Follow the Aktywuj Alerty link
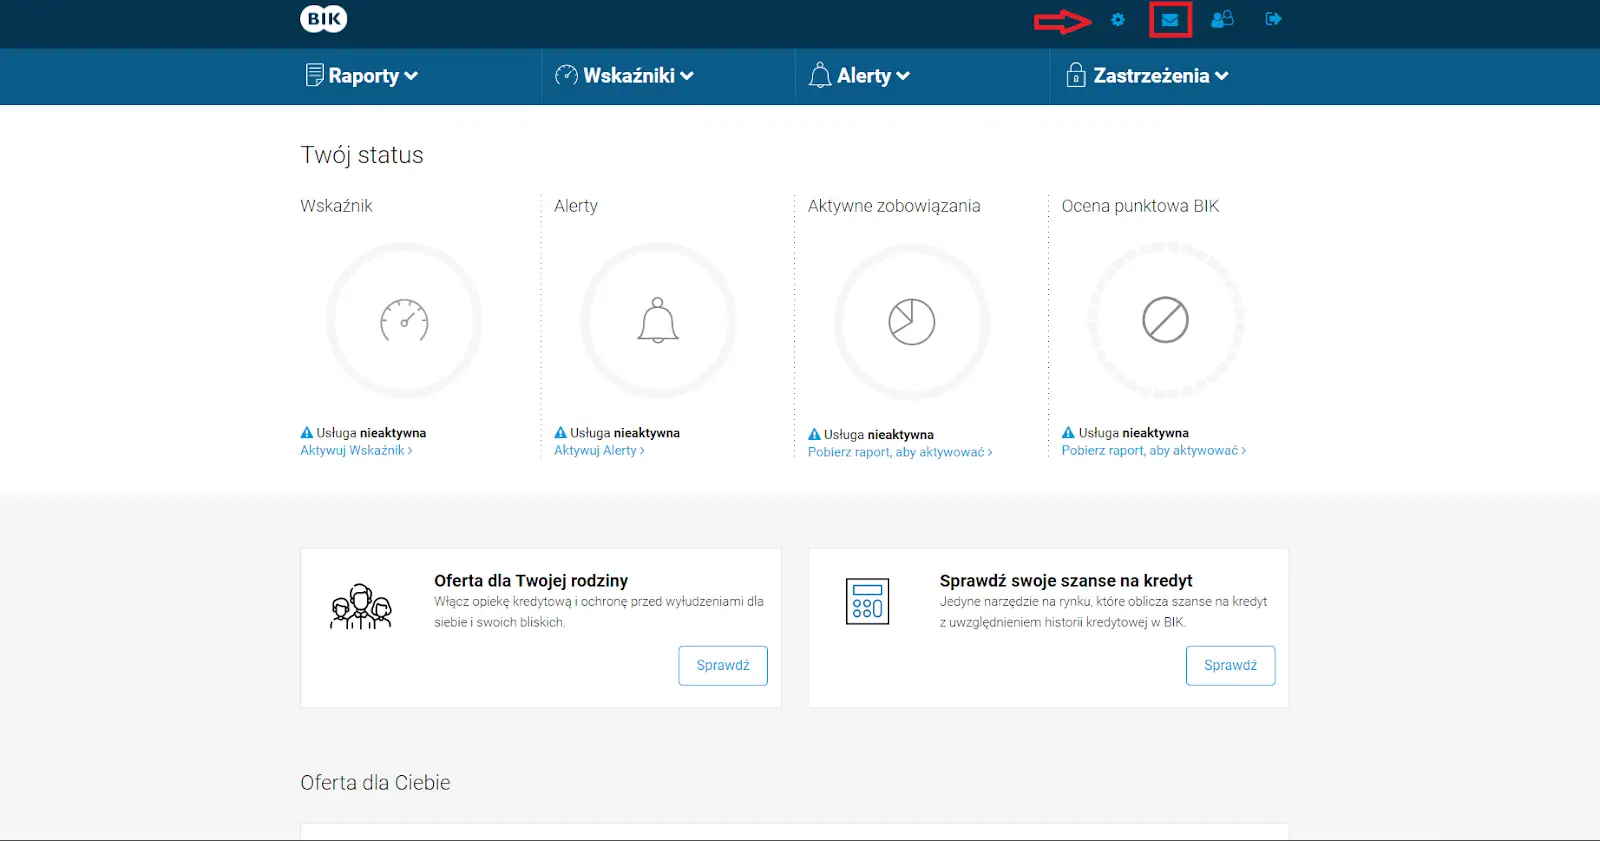 click(599, 451)
